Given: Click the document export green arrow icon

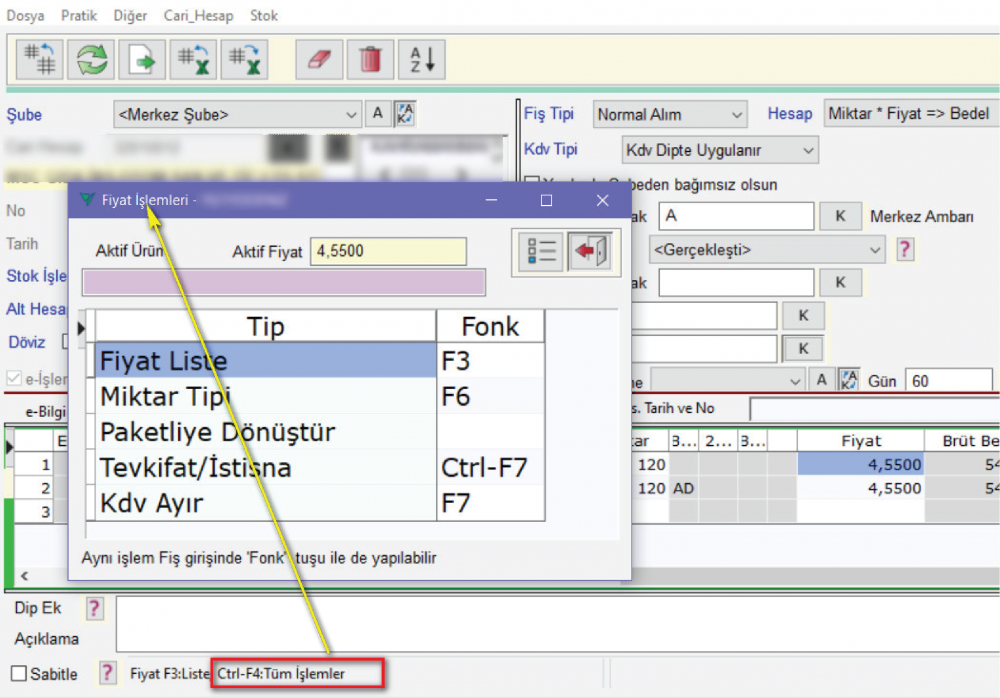Looking at the screenshot, I should [x=143, y=59].
